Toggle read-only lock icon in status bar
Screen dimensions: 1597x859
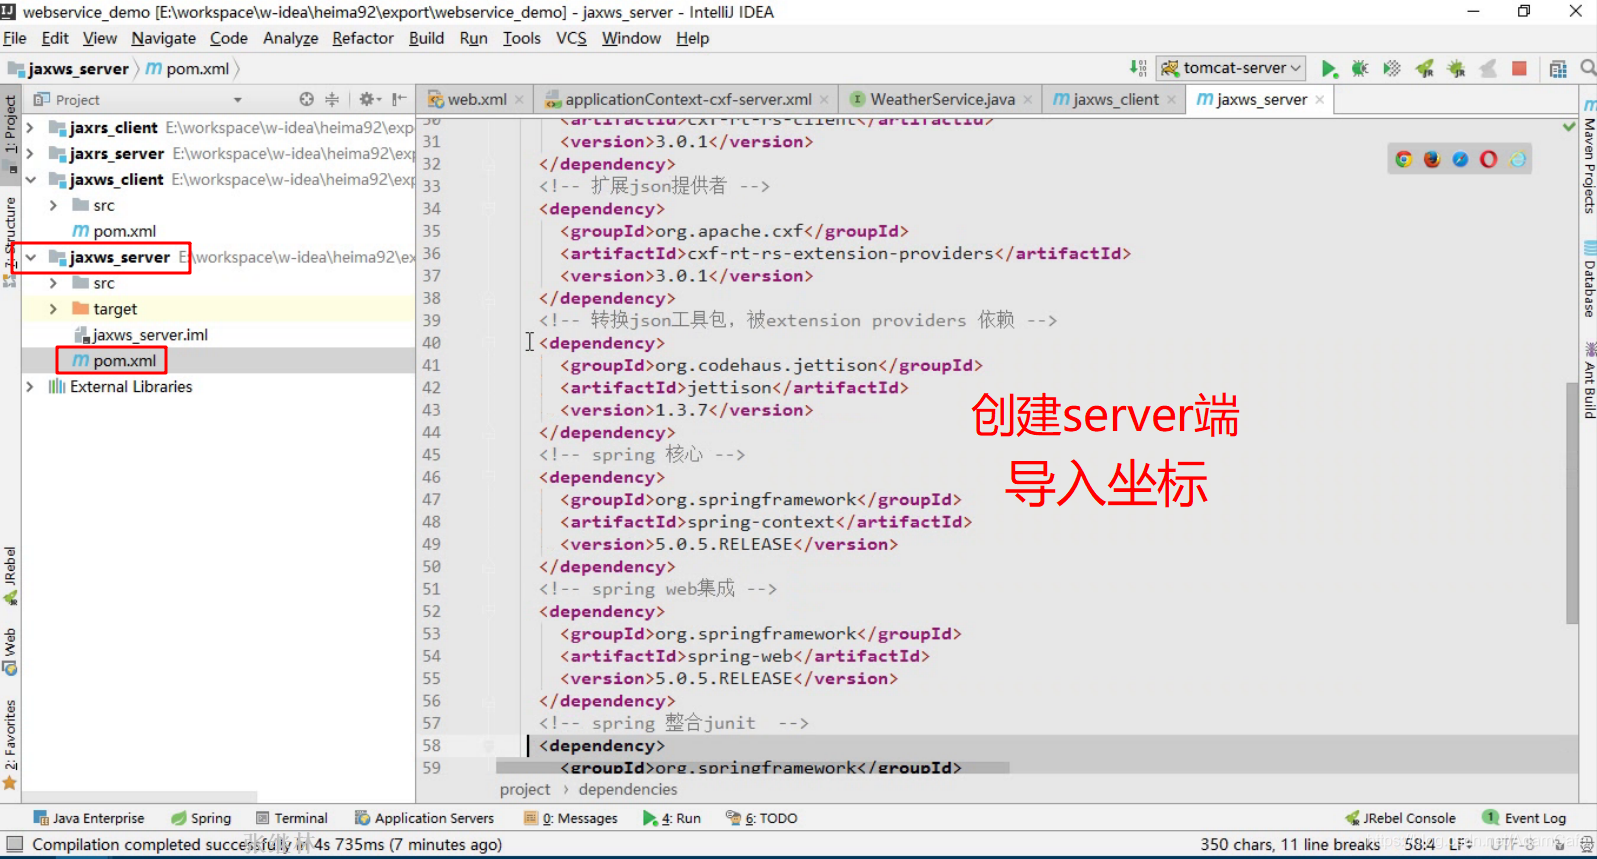[x=1560, y=845]
